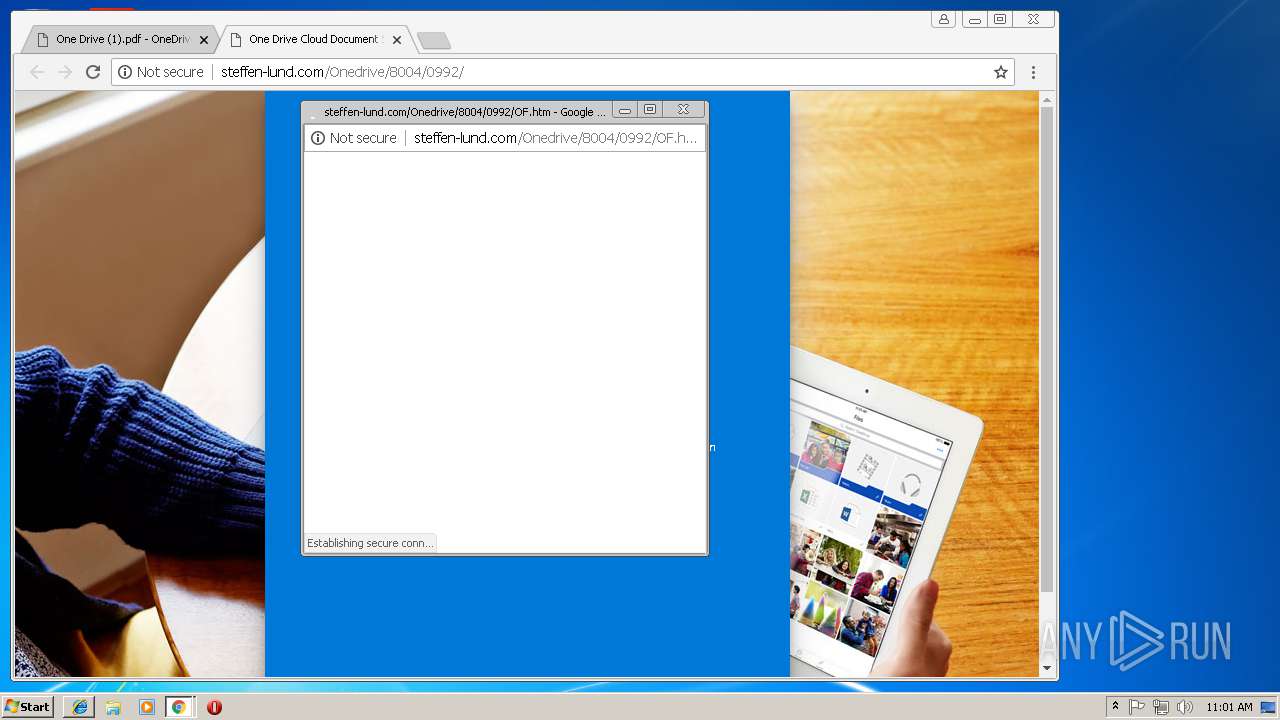Click the 11:01 AM clock

1229,707
